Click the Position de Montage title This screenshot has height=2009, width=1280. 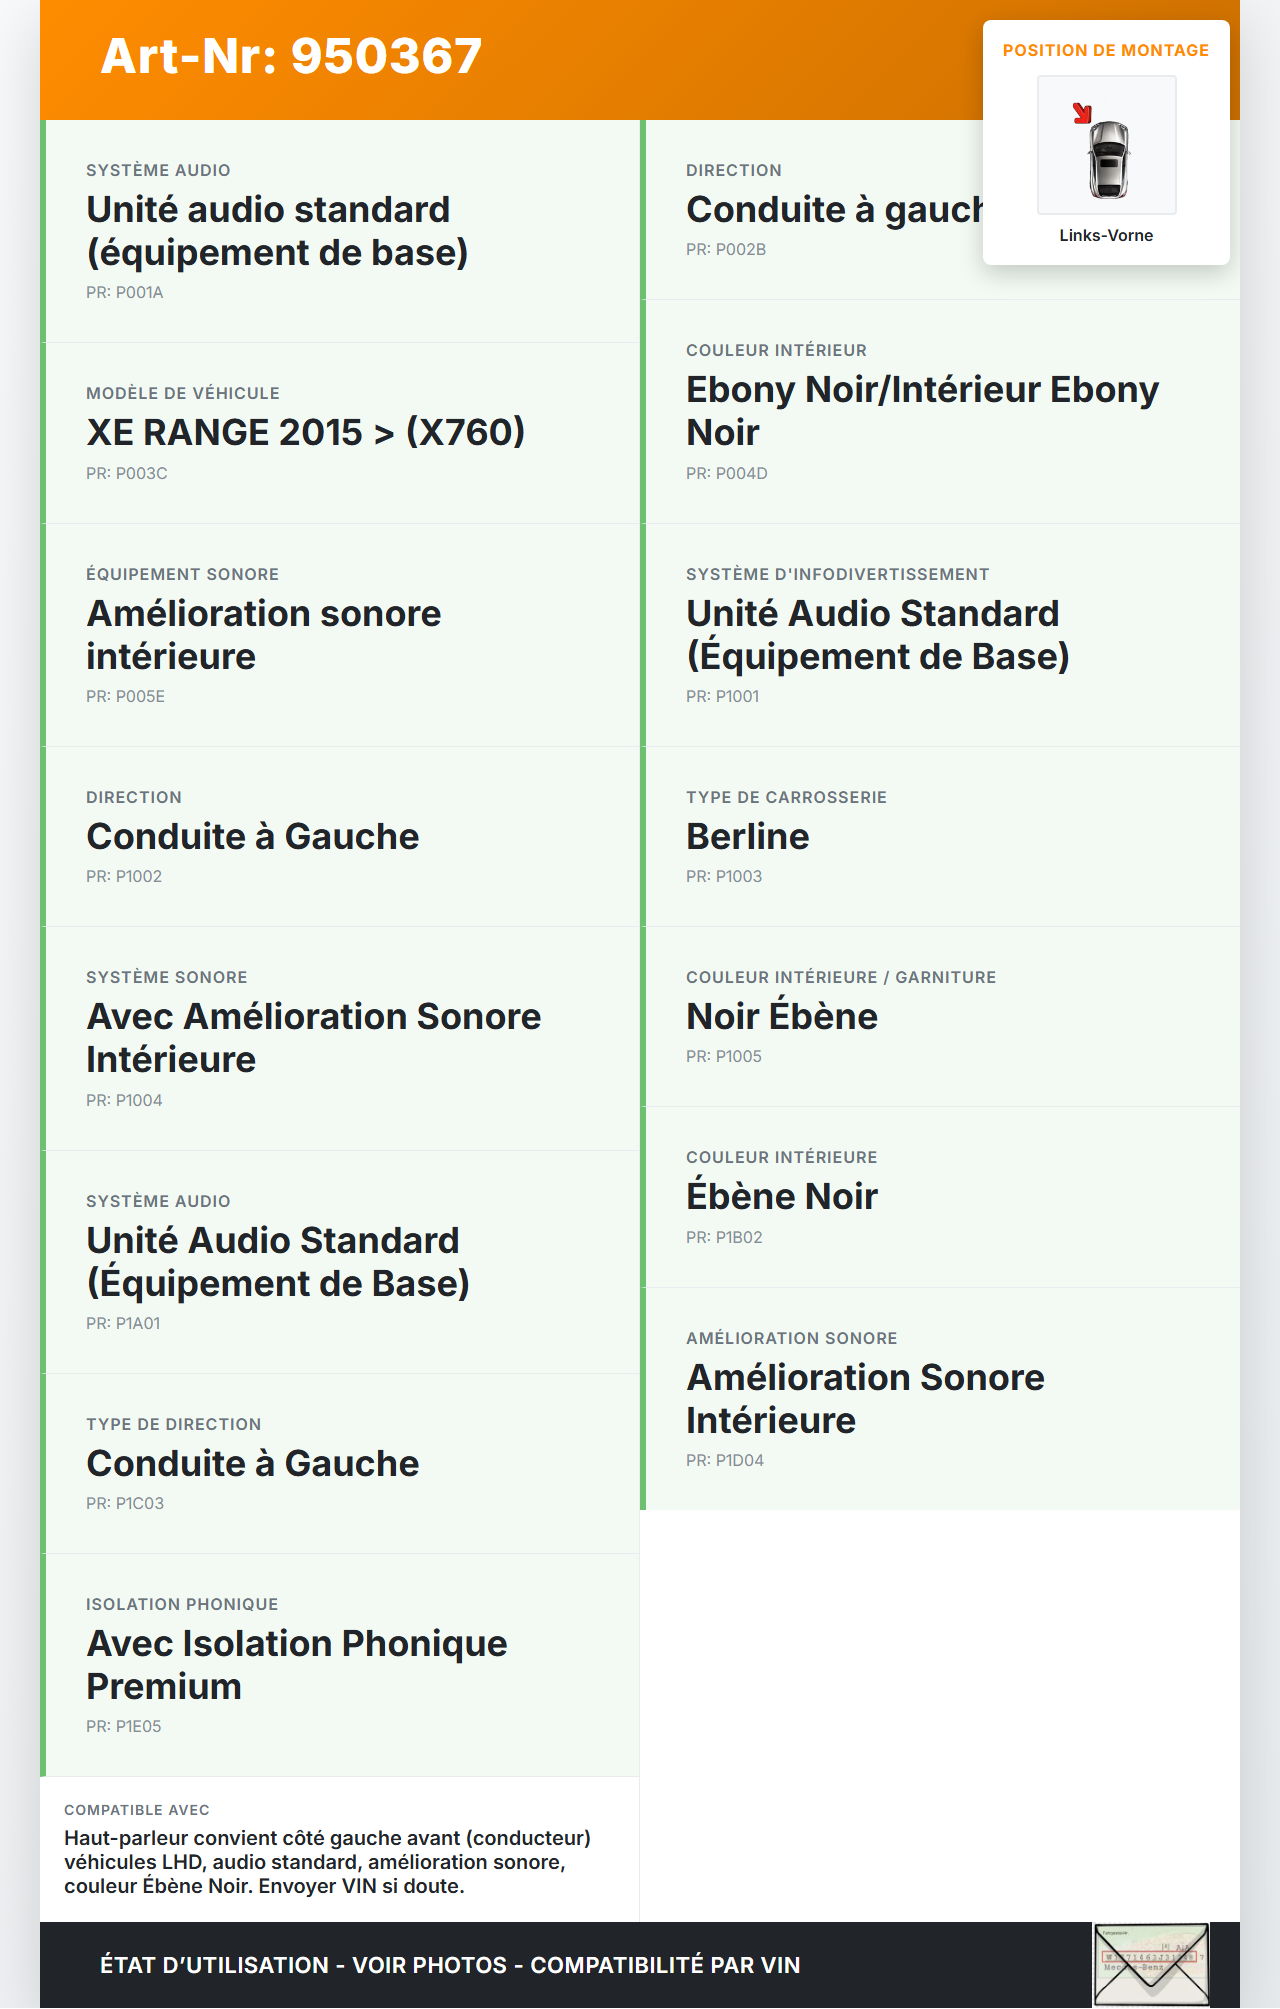point(1105,51)
